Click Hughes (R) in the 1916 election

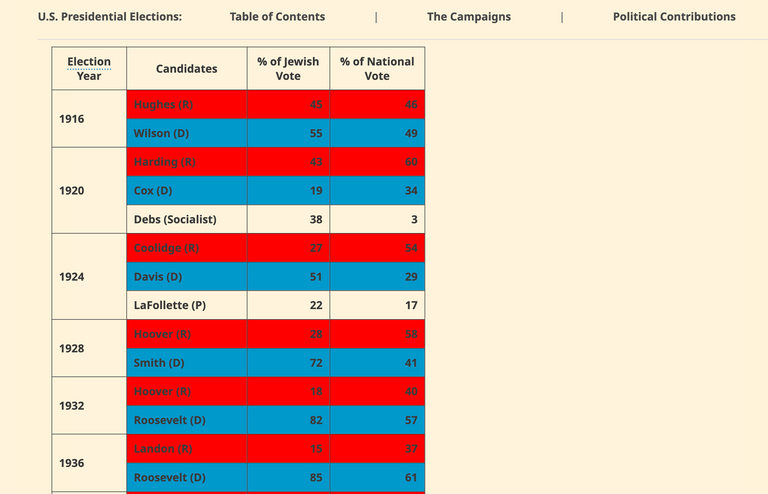point(164,105)
